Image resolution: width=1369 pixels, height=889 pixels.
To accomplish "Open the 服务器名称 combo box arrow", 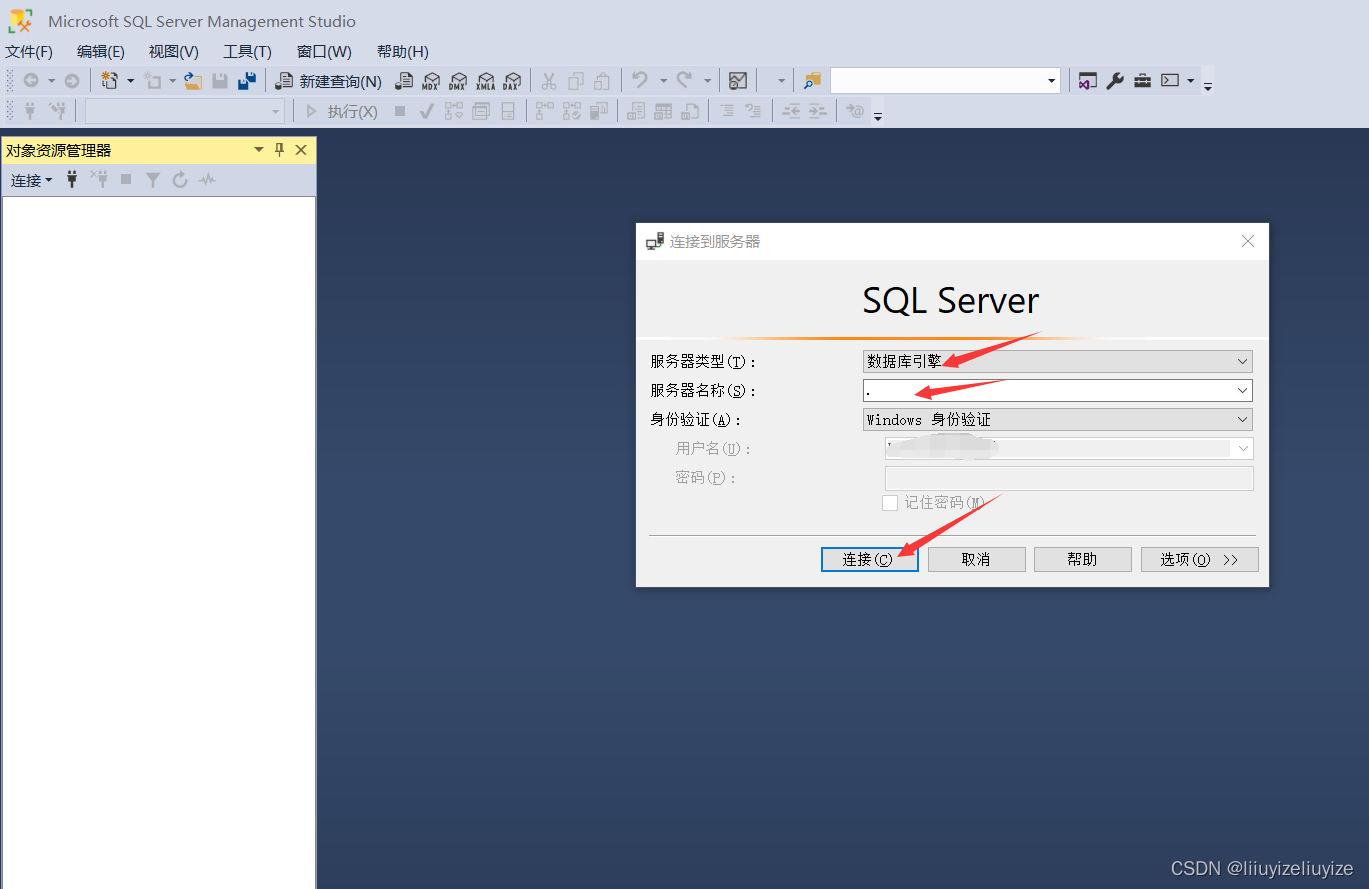I will [x=1242, y=391].
